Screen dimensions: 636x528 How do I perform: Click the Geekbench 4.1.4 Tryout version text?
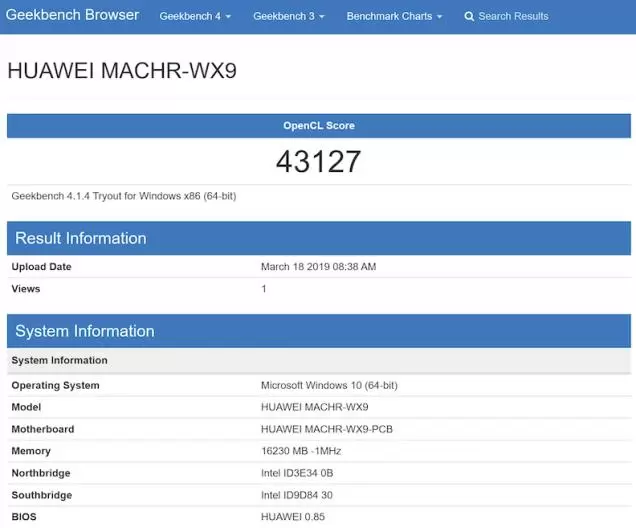click(x=124, y=196)
